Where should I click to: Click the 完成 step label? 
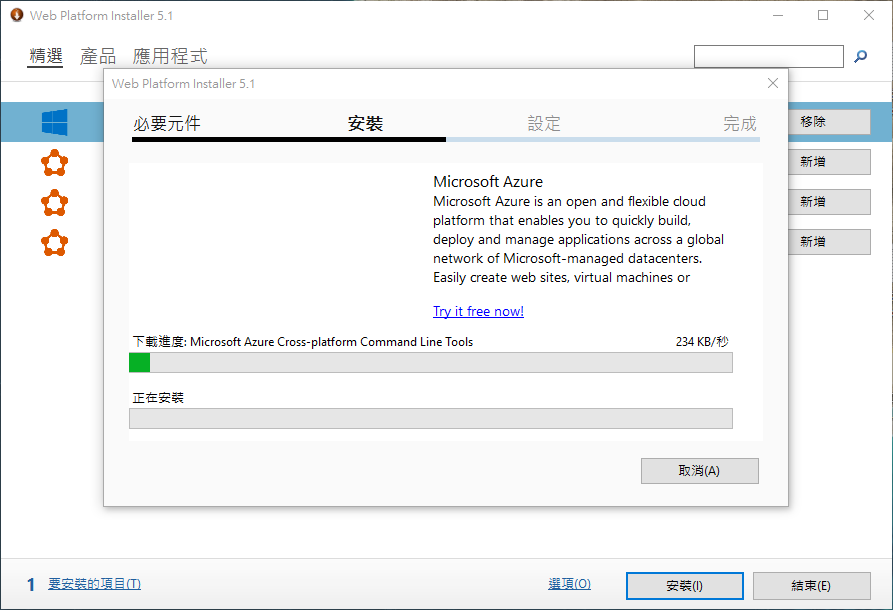point(740,123)
